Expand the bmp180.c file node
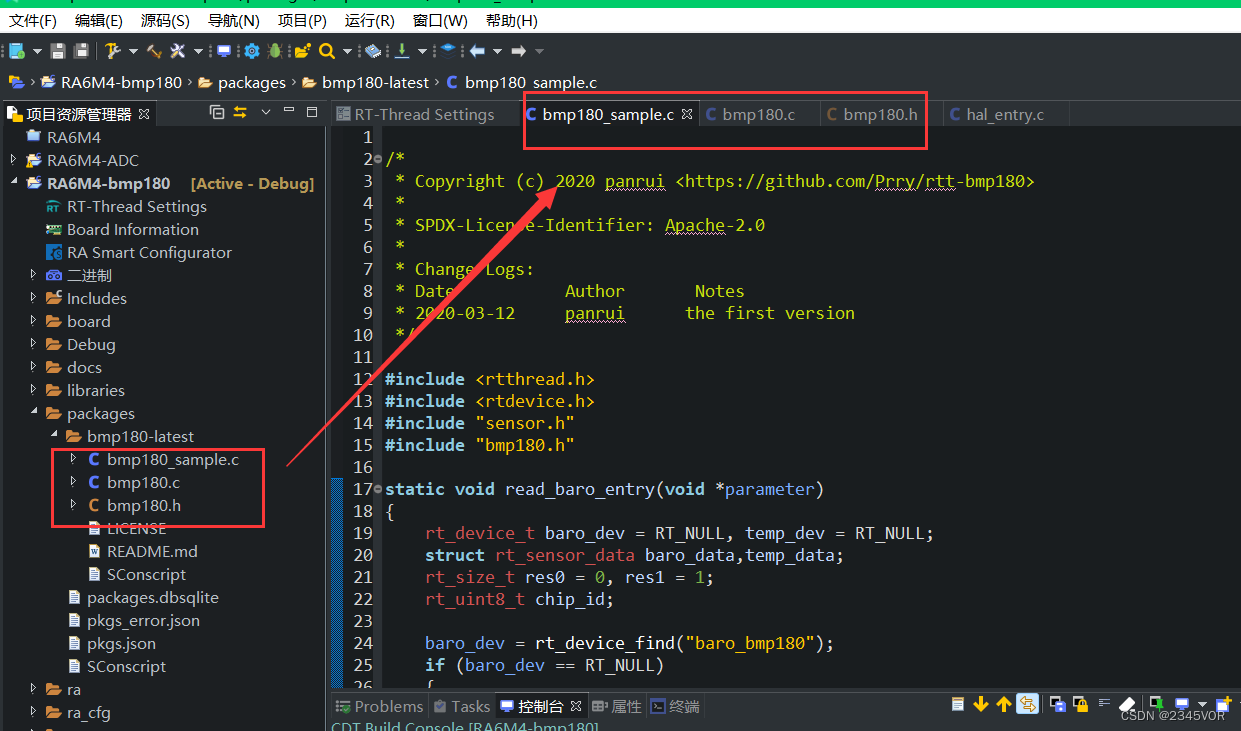 point(73,482)
